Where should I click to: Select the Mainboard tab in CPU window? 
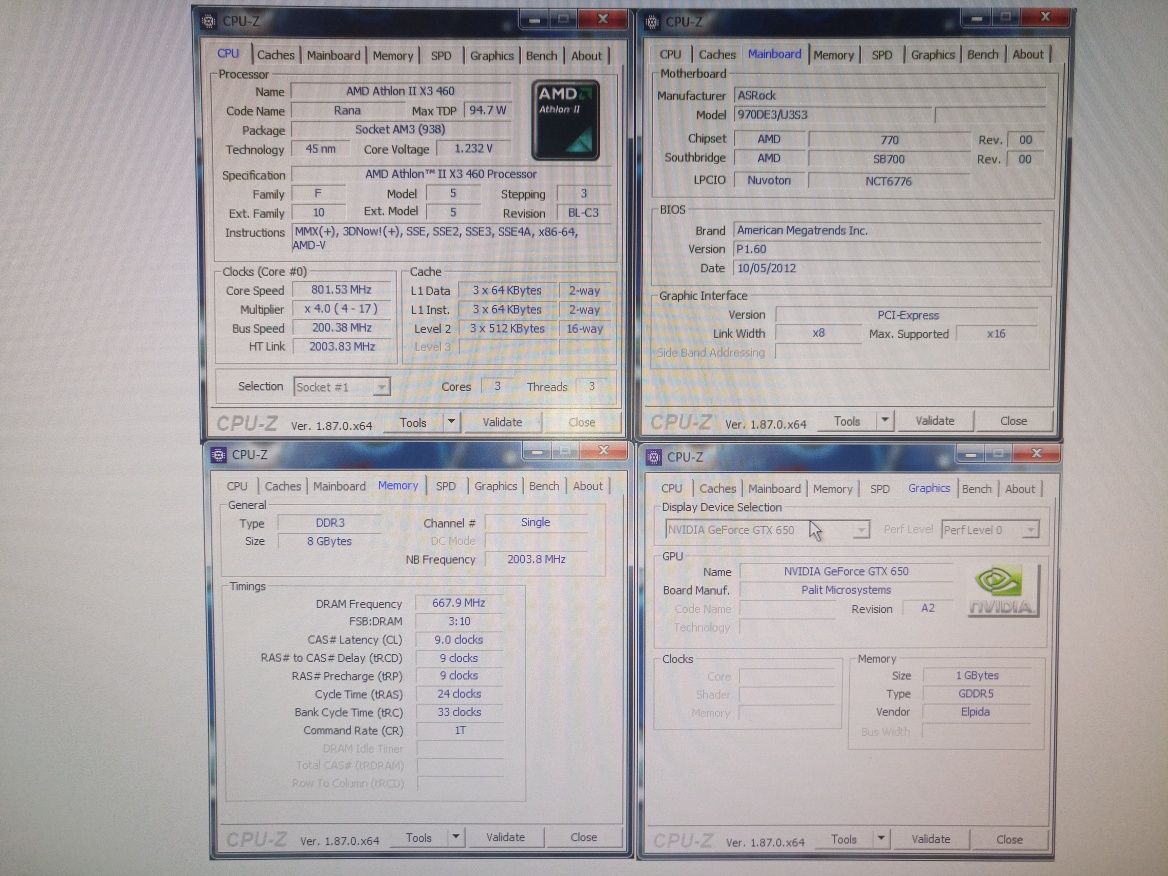tap(334, 55)
